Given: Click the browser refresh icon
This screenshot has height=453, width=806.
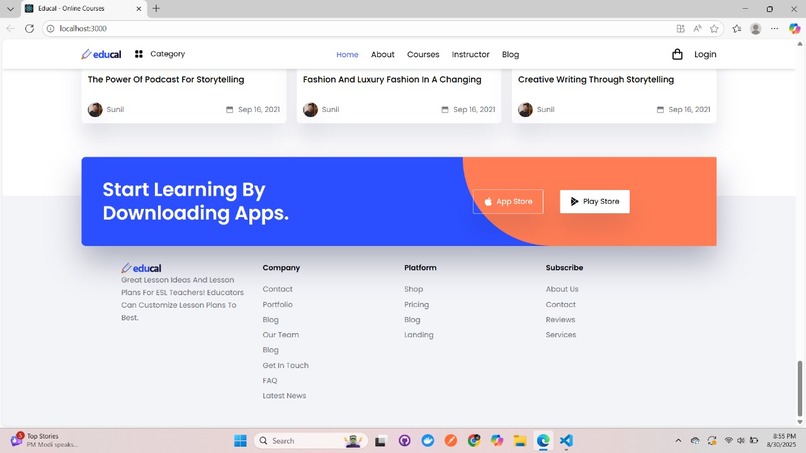Looking at the screenshot, I should tap(29, 28).
